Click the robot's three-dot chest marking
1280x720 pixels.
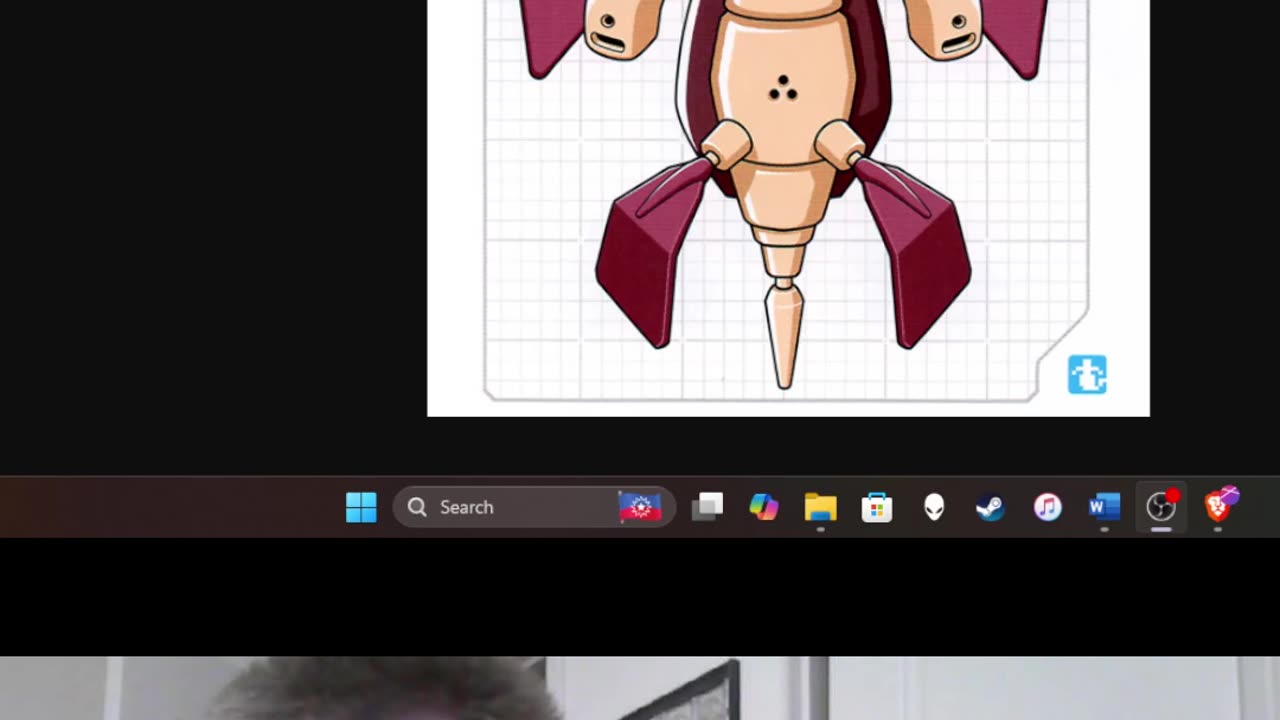coord(783,89)
